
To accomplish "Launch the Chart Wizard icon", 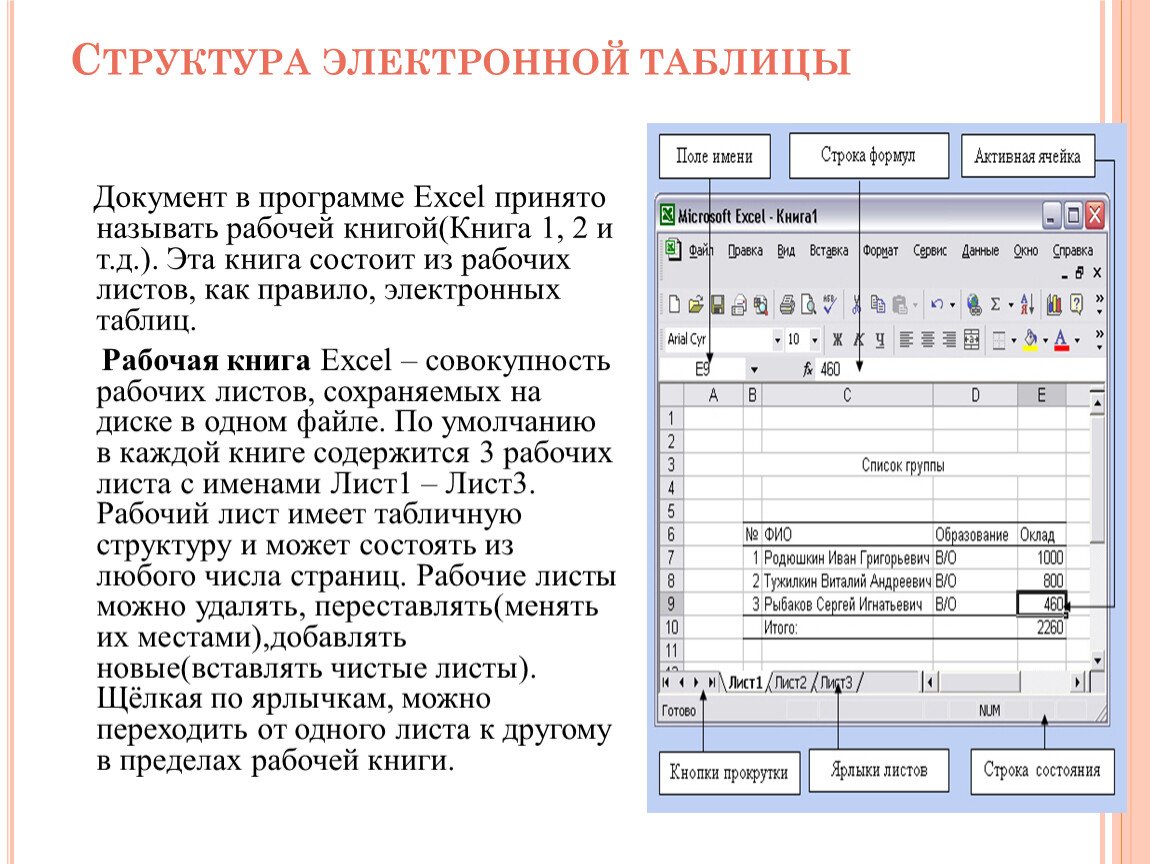I will click(1054, 304).
